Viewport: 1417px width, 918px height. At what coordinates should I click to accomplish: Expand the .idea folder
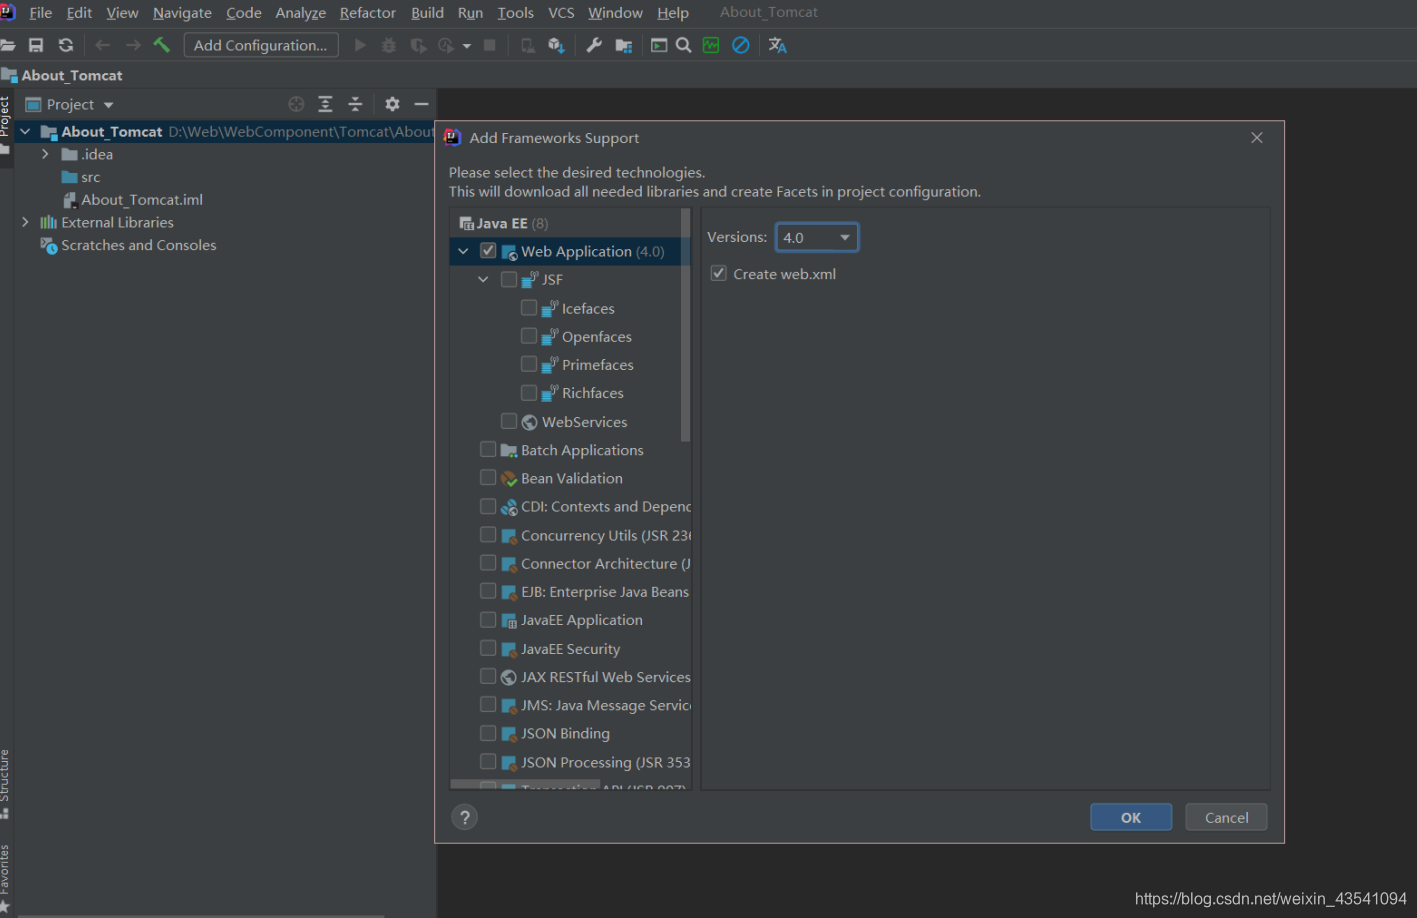click(x=45, y=154)
